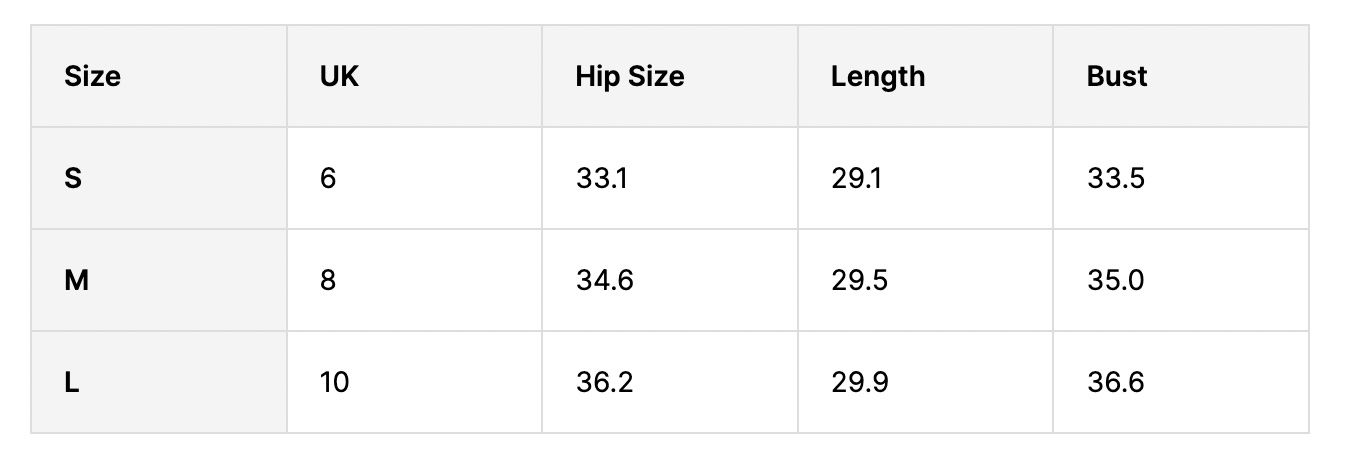Screen dimensions: 1350x470
Task: Select UK size 8 cell
Action: click(x=328, y=281)
